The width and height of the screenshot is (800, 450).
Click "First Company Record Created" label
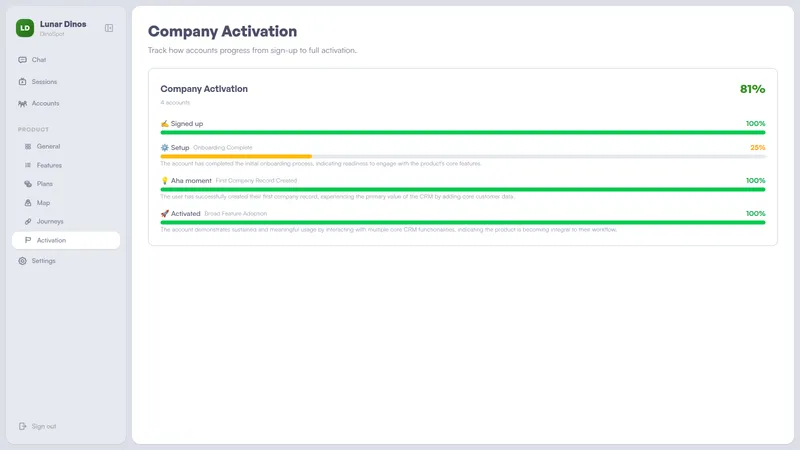coord(256,181)
